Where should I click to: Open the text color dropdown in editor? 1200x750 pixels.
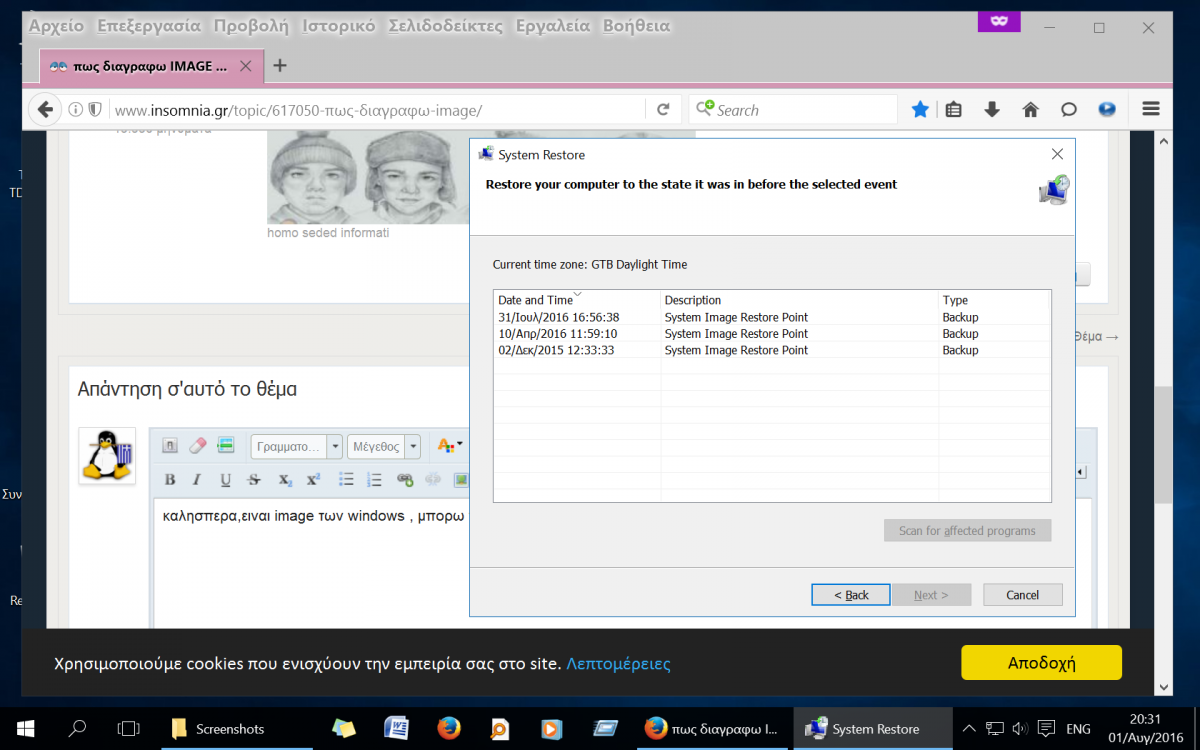point(449,446)
